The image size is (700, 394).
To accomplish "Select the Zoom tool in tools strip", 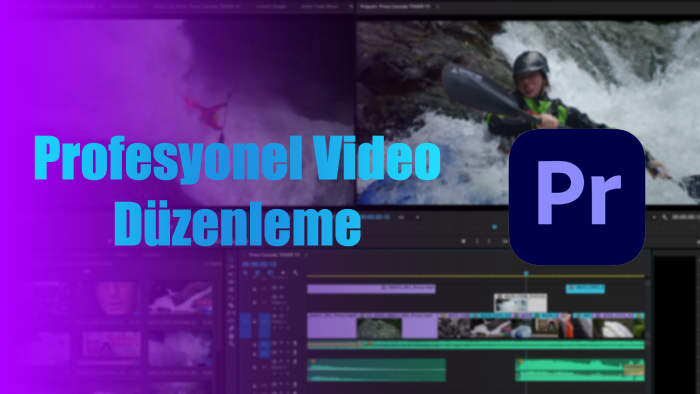I will (231, 344).
